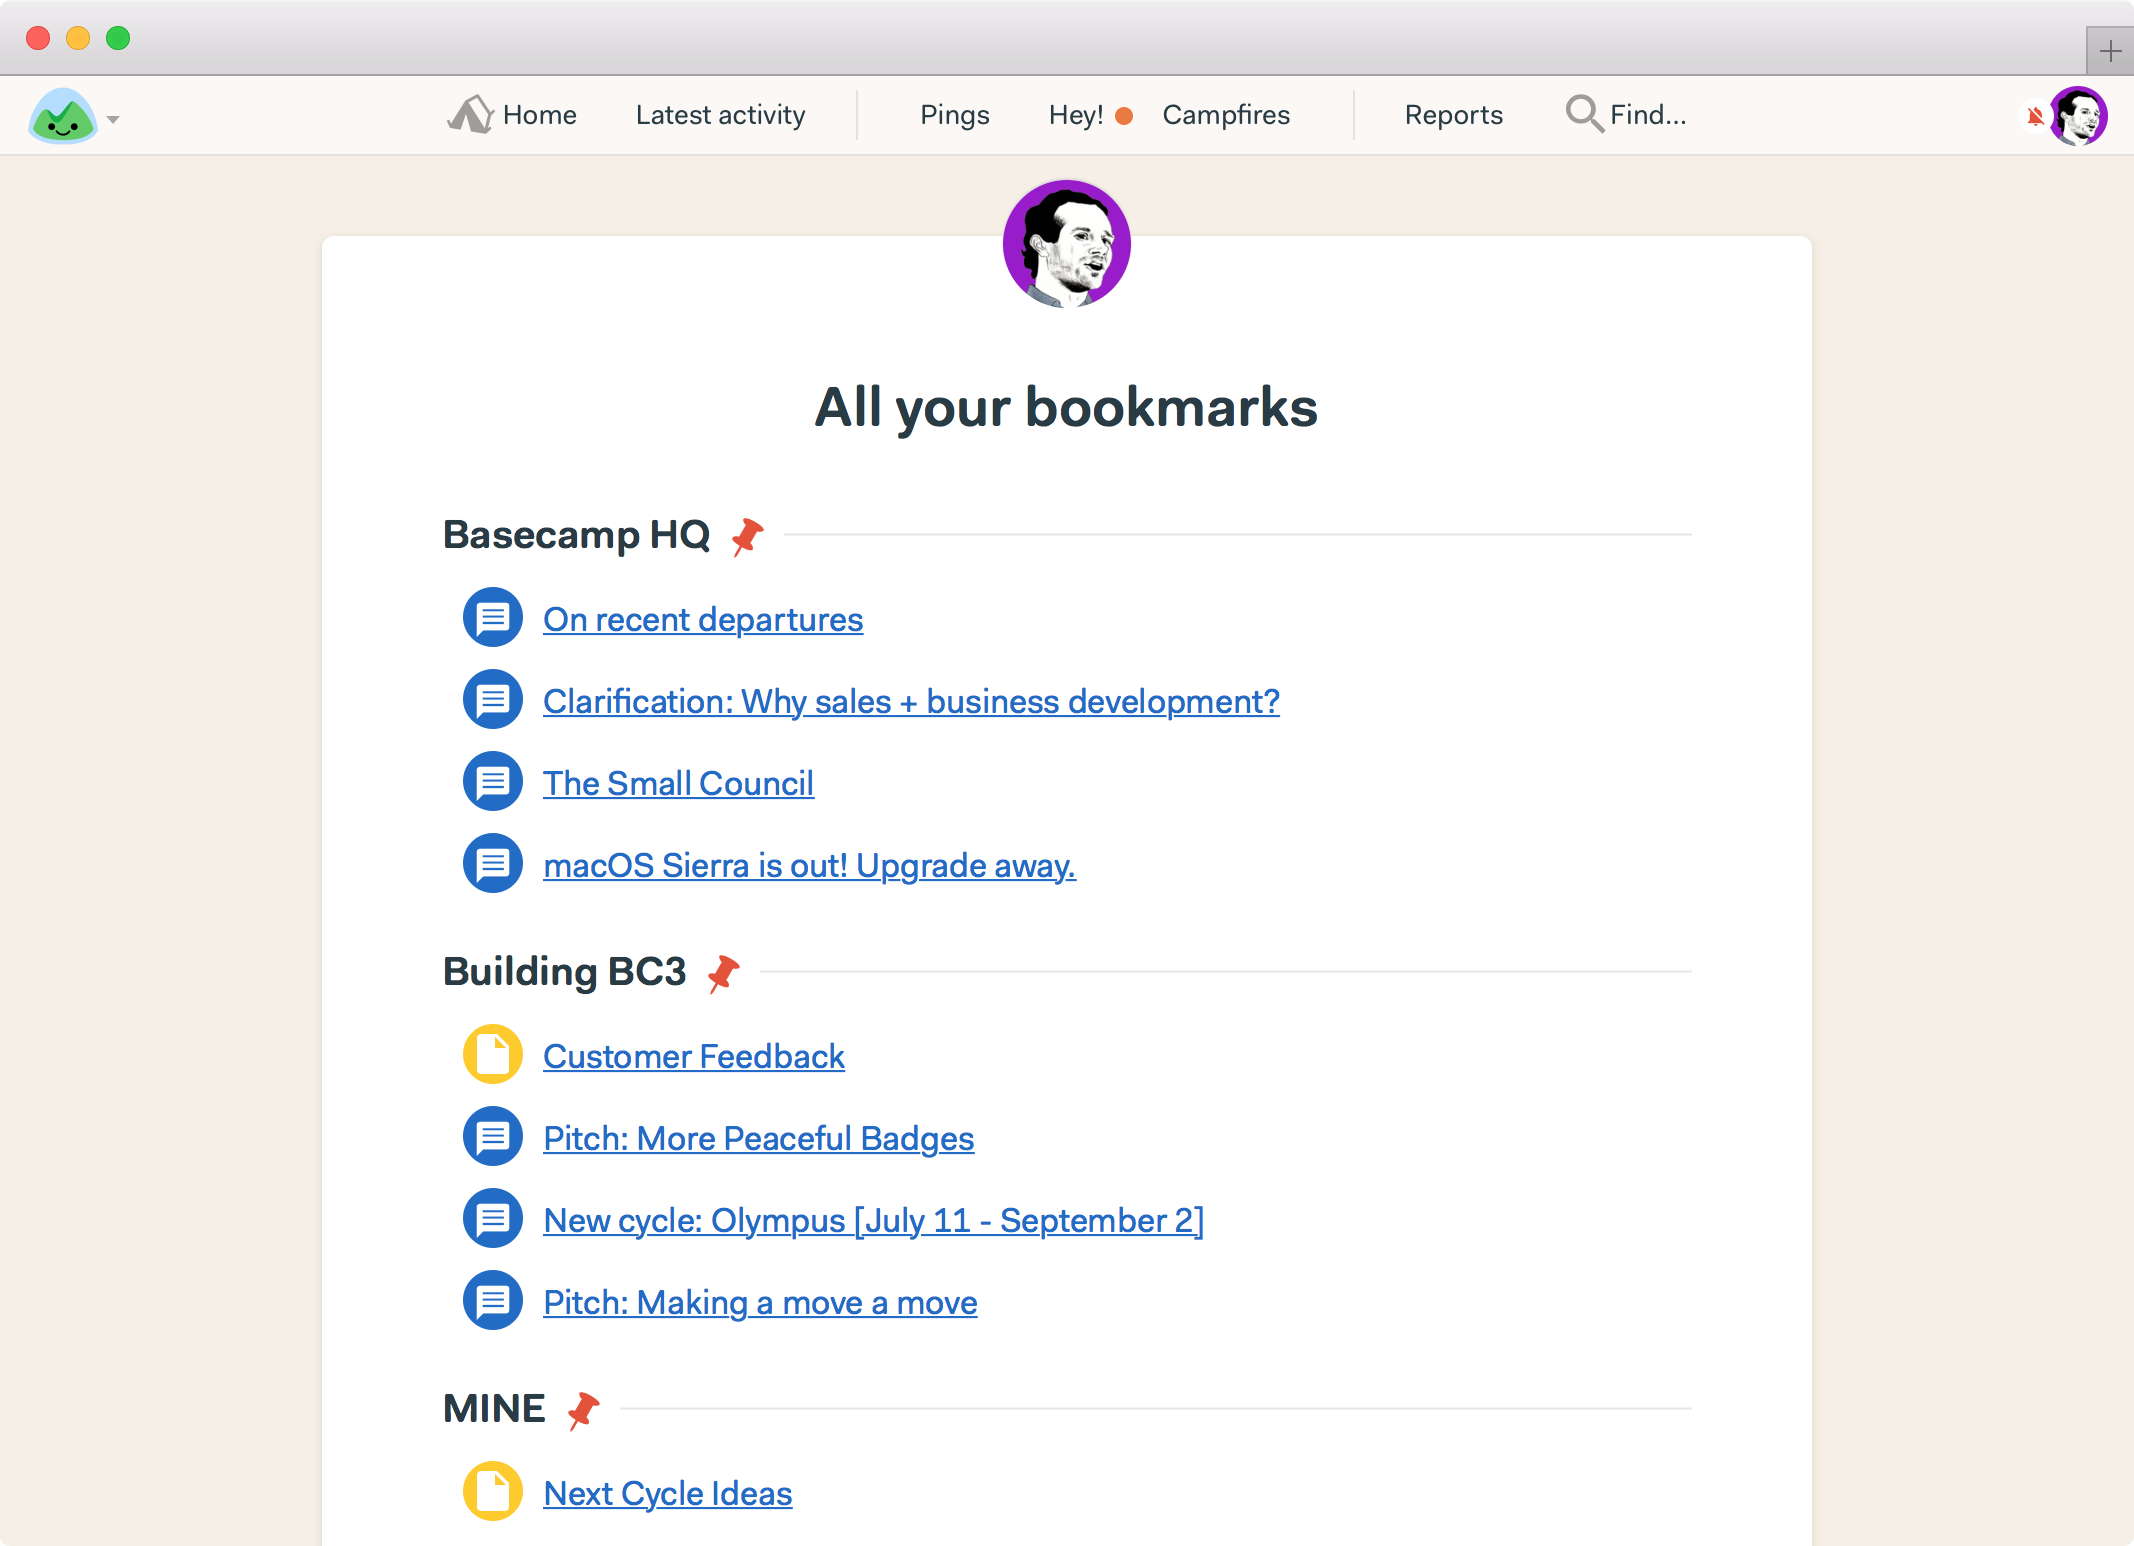Click the Basecamp logo icon
This screenshot has height=1546, width=2134.
pos(63,116)
